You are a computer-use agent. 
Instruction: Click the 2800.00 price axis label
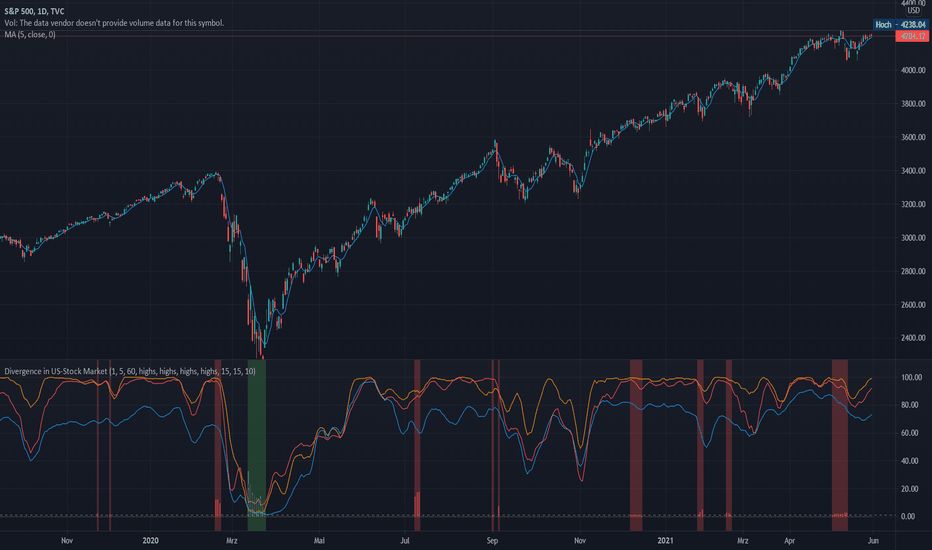click(913, 271)
